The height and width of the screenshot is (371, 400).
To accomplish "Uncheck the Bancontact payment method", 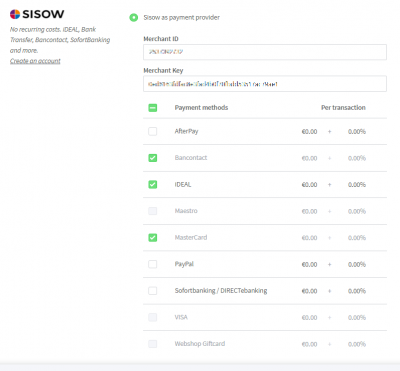I will coord(153,158).
